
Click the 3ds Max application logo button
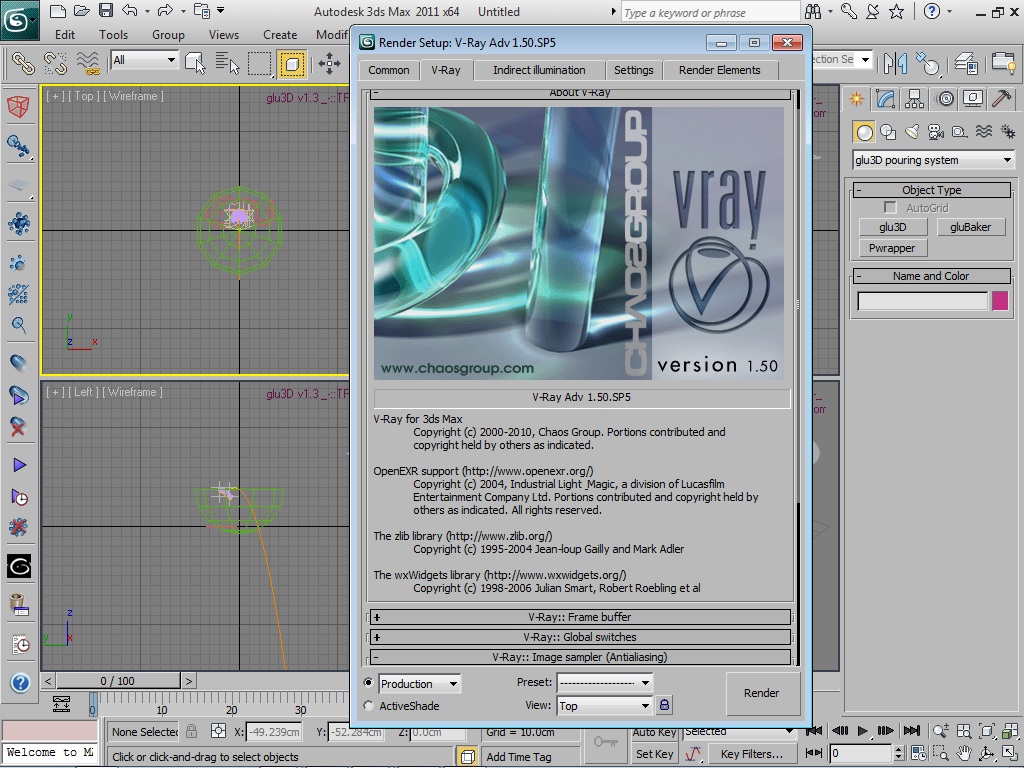pyautogui.click(x=19, y=20)
